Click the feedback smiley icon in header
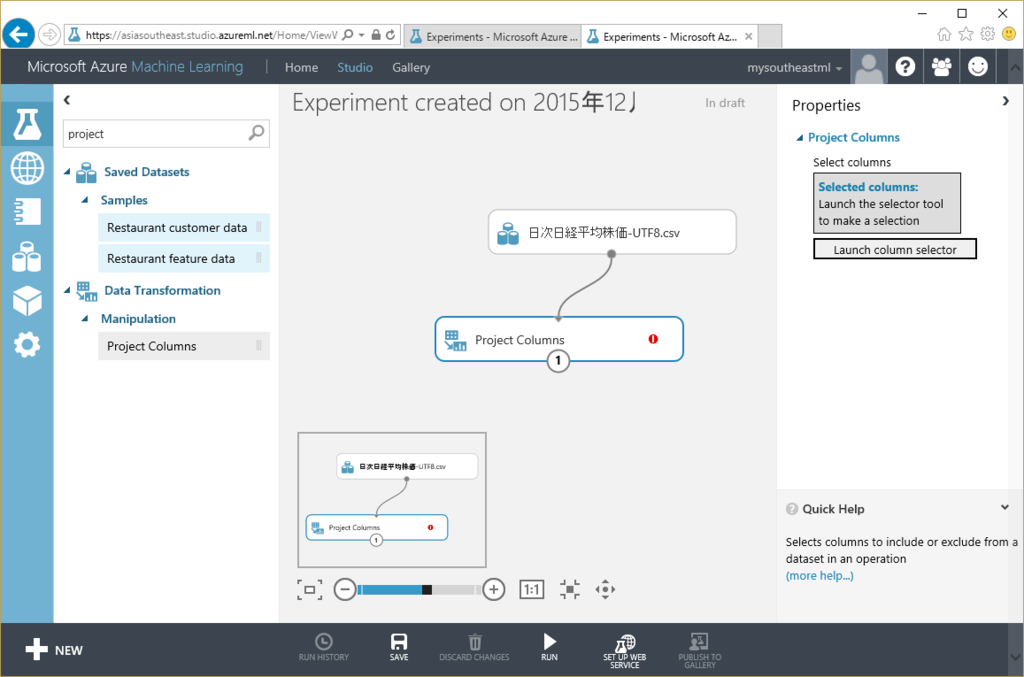This screenshot has width=1024, height=677. (x=978, y=67)
